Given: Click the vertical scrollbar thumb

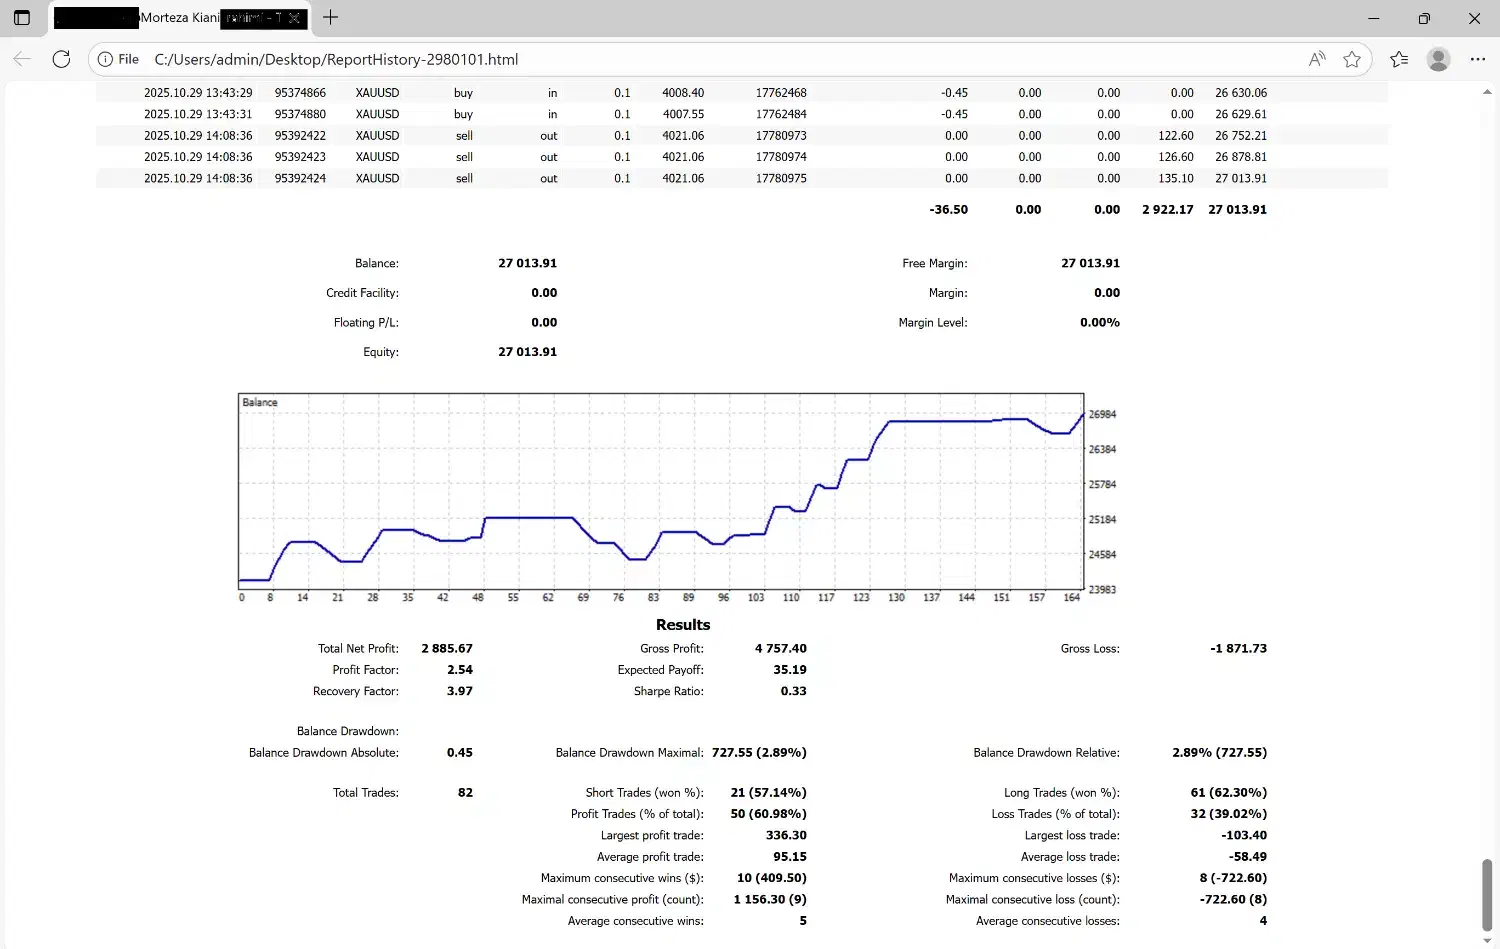Looking at the screenshot, I should (1486, 894).
